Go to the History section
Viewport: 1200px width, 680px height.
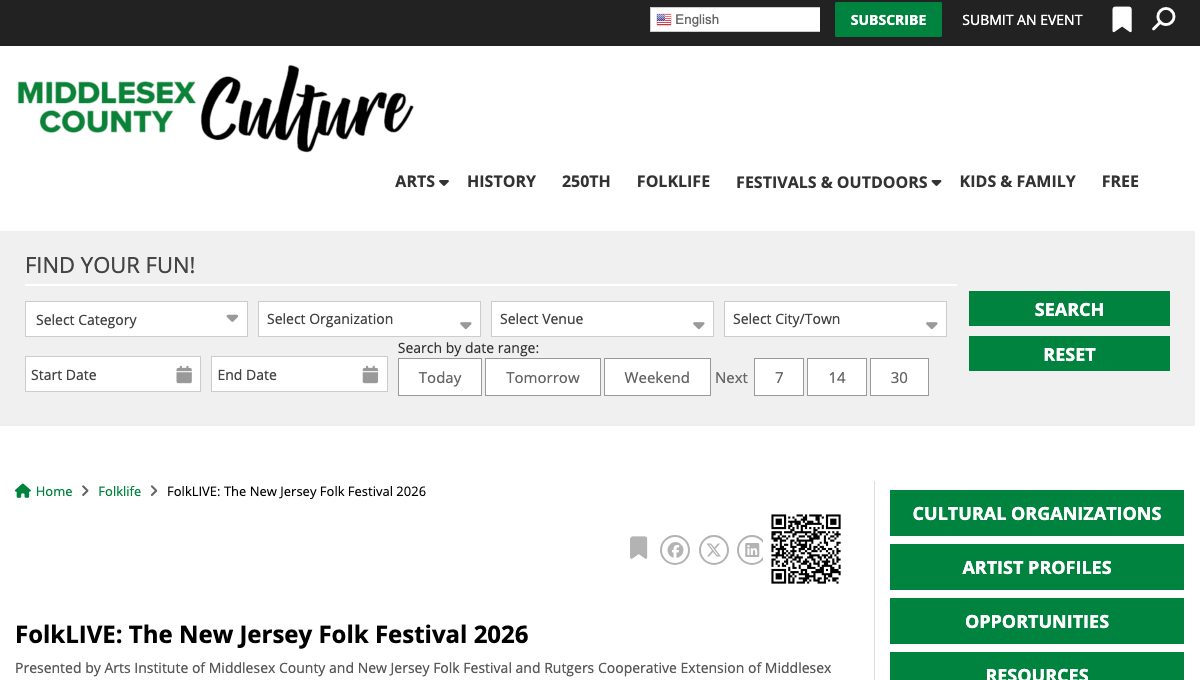[x=501, y=181]
